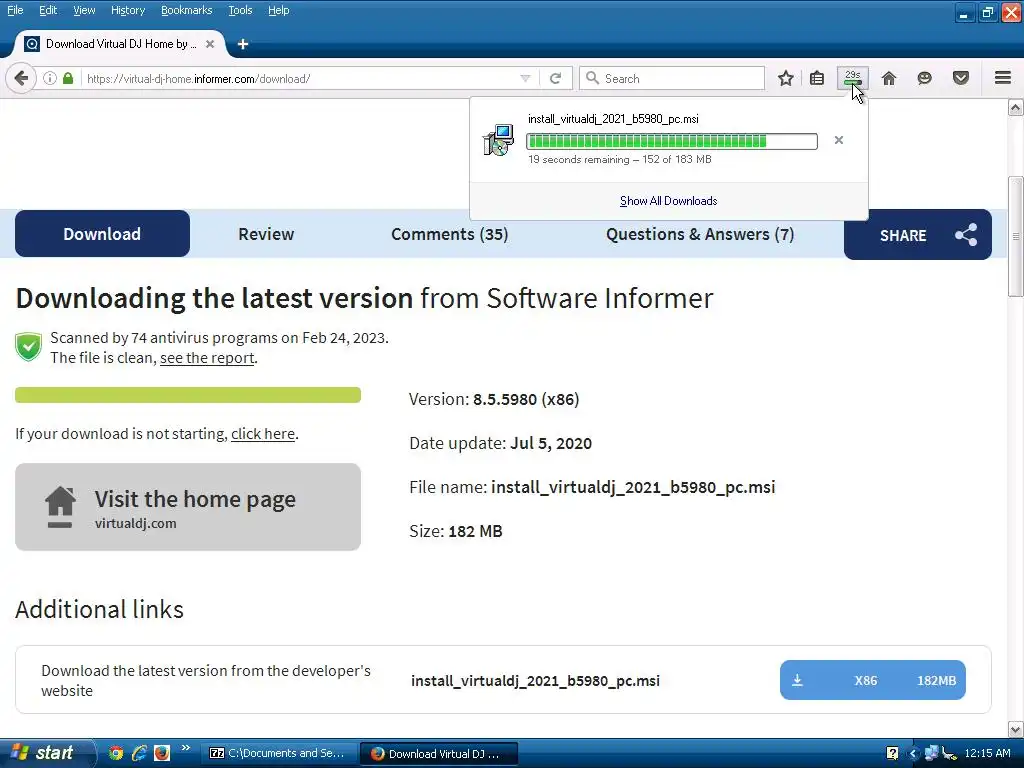This screenshot has height=768, width=1024.
Task: Click the taskbar clock showing 12:15 AM
Action: click(987, 753)
